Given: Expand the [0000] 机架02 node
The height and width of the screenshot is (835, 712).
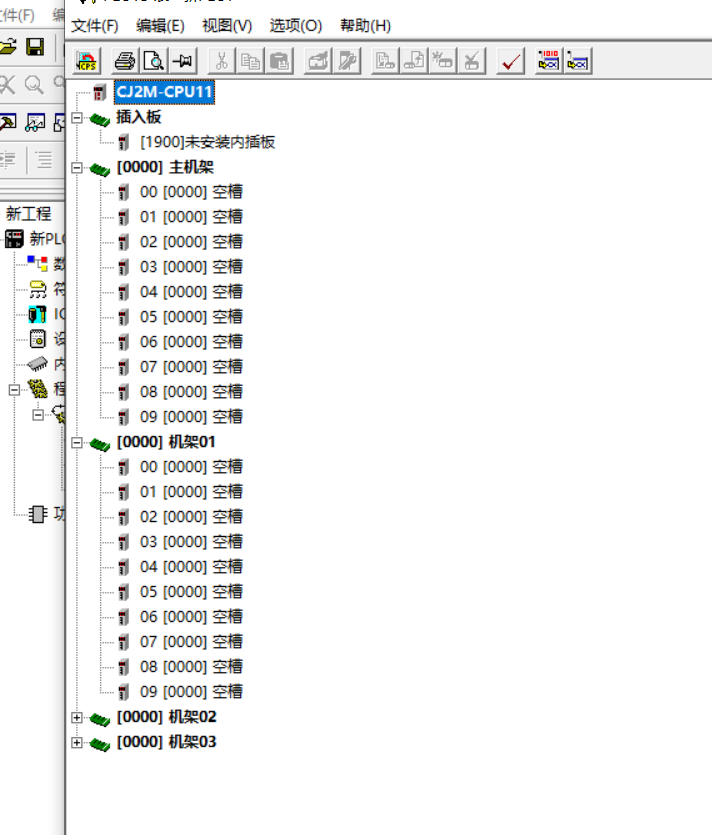Looking at the screenshot, I should click(77, 718).
